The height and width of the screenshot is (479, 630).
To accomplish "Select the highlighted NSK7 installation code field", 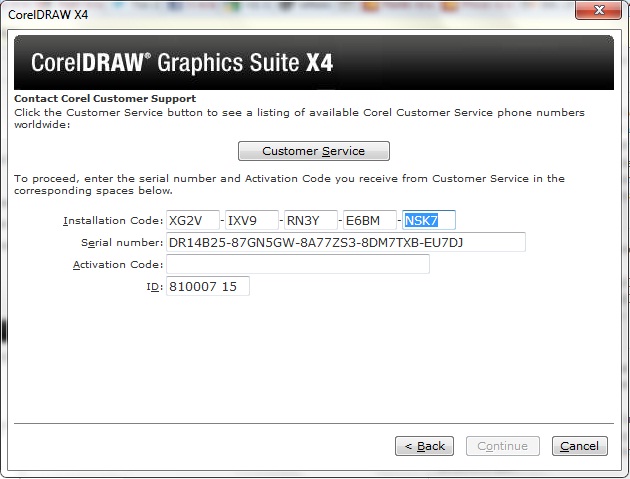I will [x=429, y=220].
